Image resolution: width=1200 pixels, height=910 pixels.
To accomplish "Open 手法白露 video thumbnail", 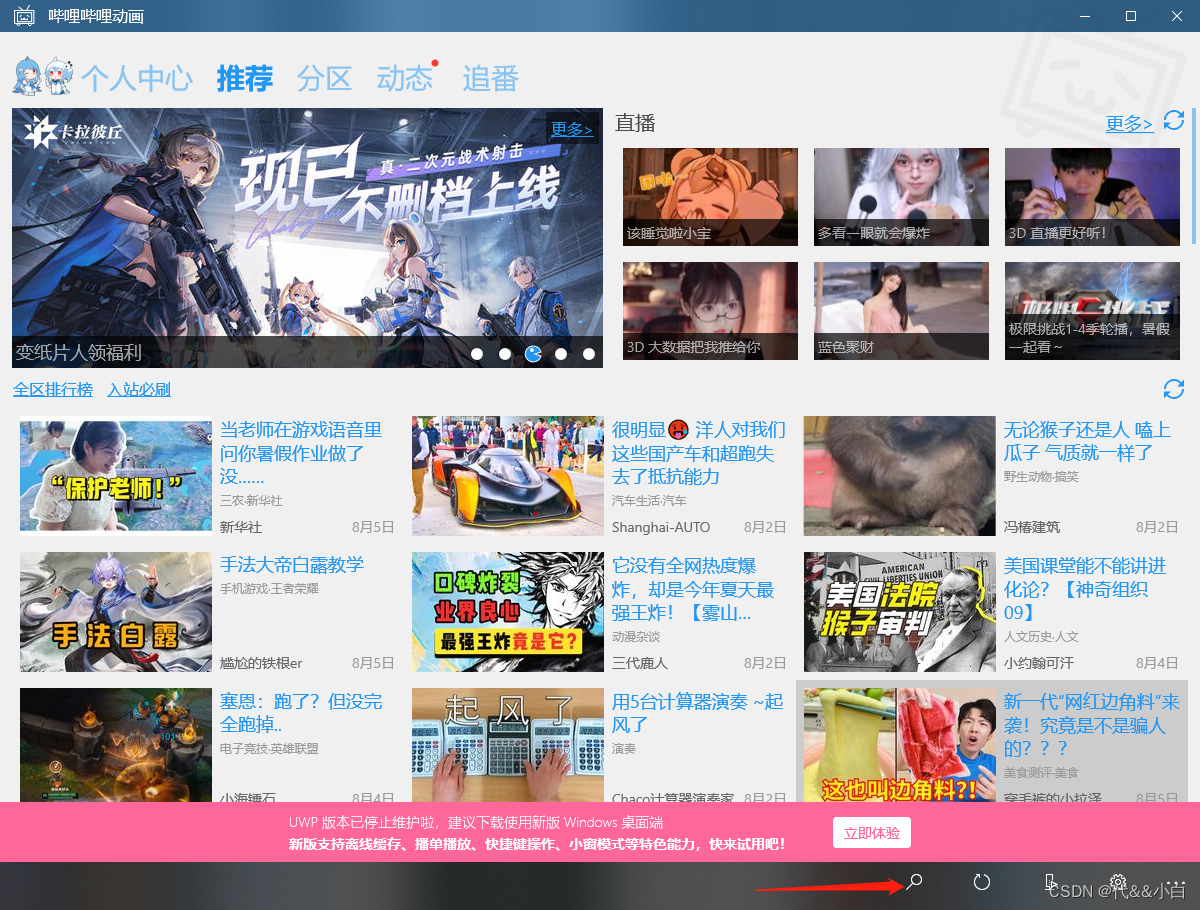I will pyautogui.click(x=116, y=612).
